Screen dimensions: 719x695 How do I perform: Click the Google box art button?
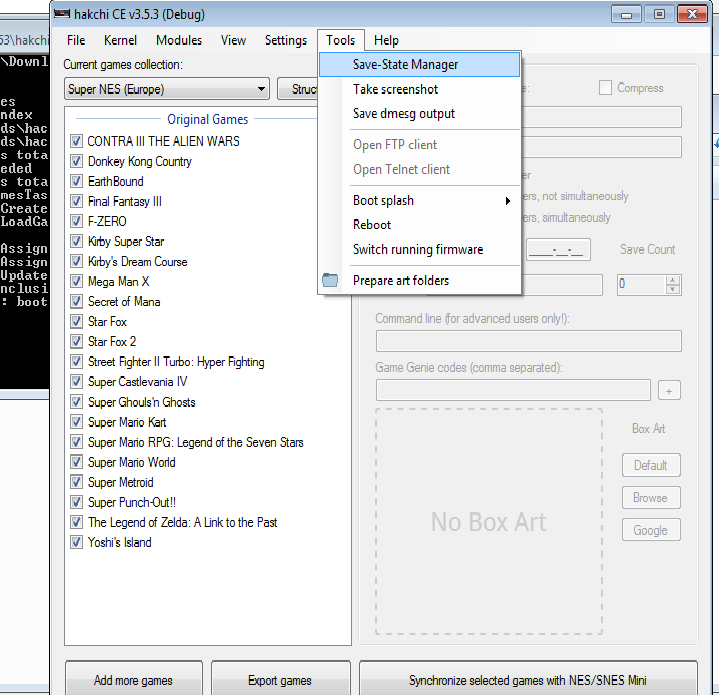click(651, 530)
